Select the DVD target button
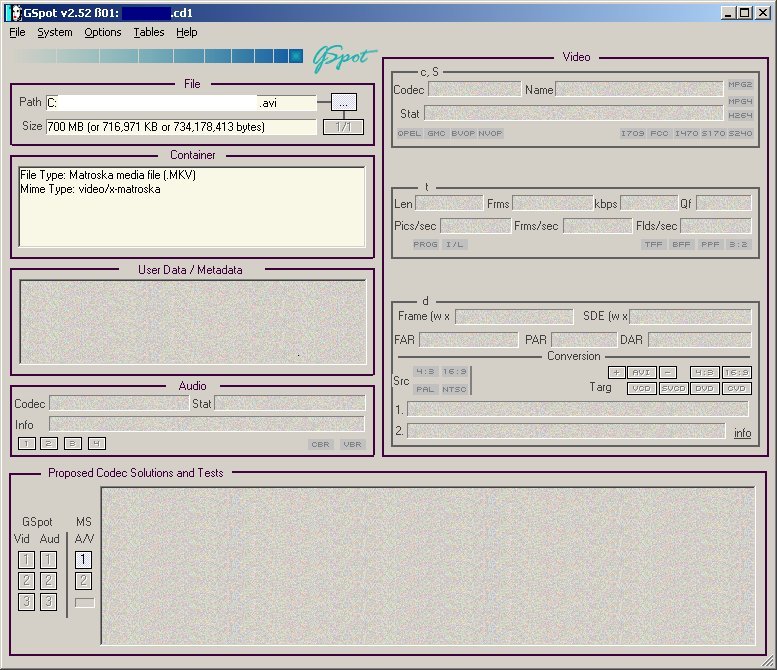 point(704,389)
